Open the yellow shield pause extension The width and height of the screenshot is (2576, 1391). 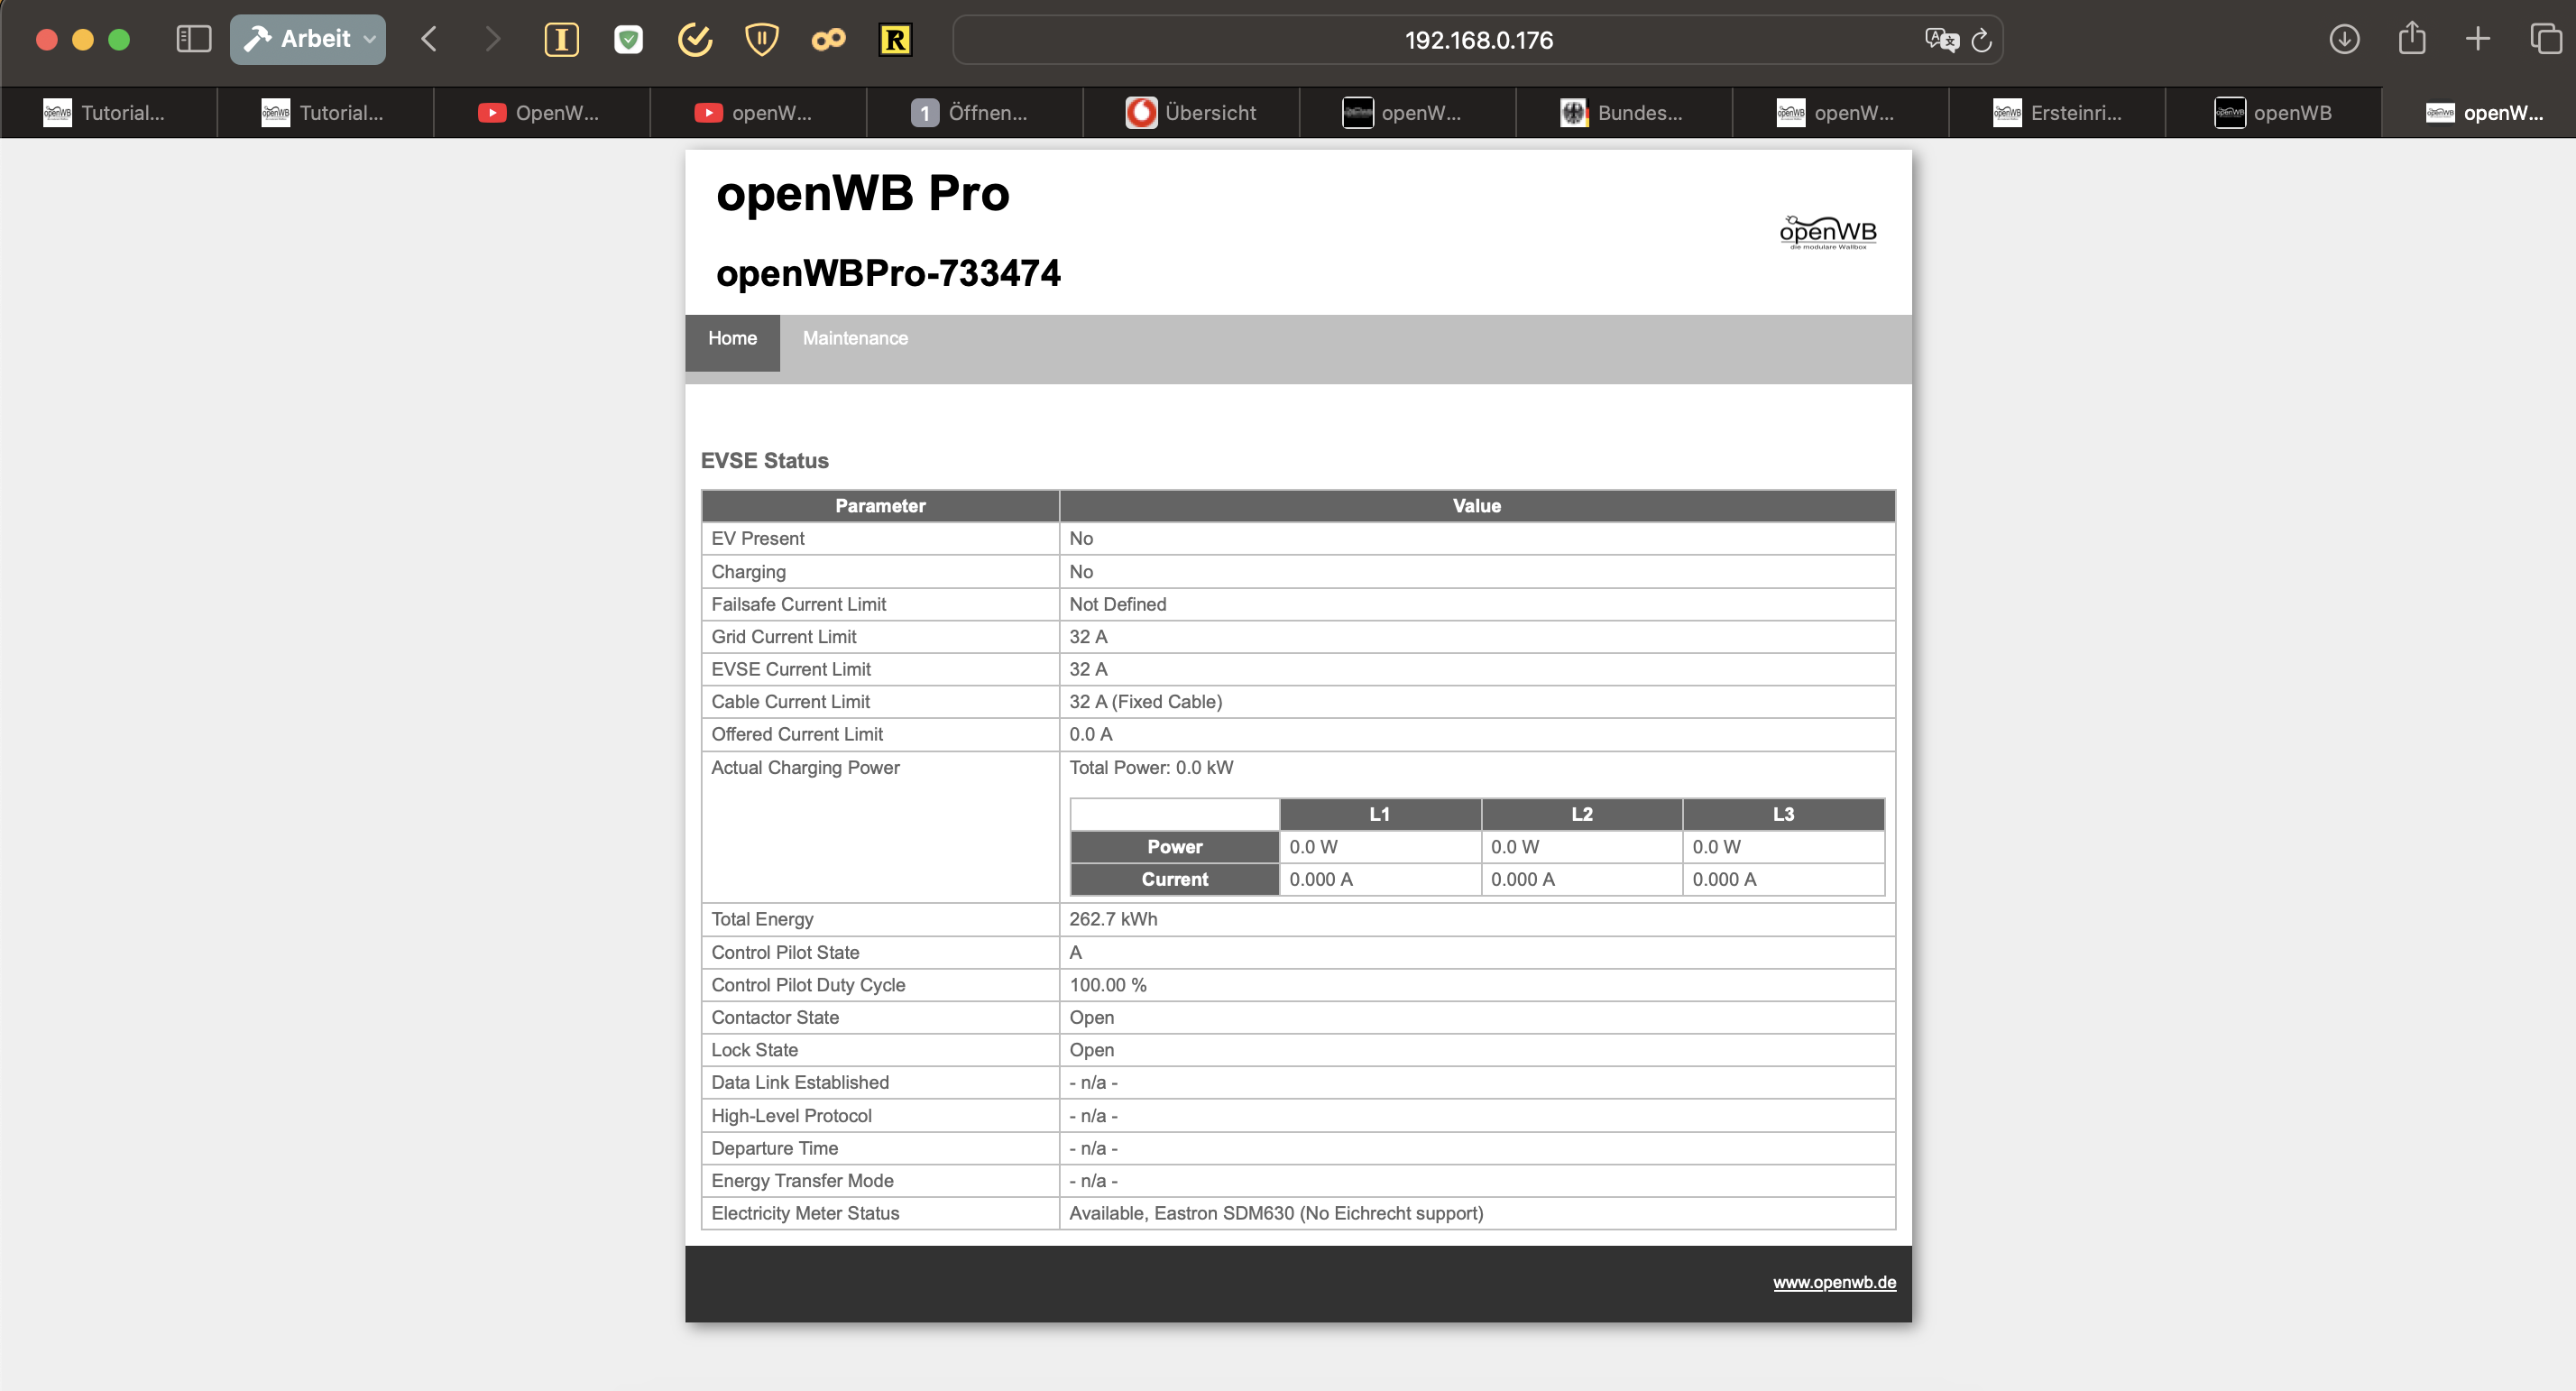762,40
